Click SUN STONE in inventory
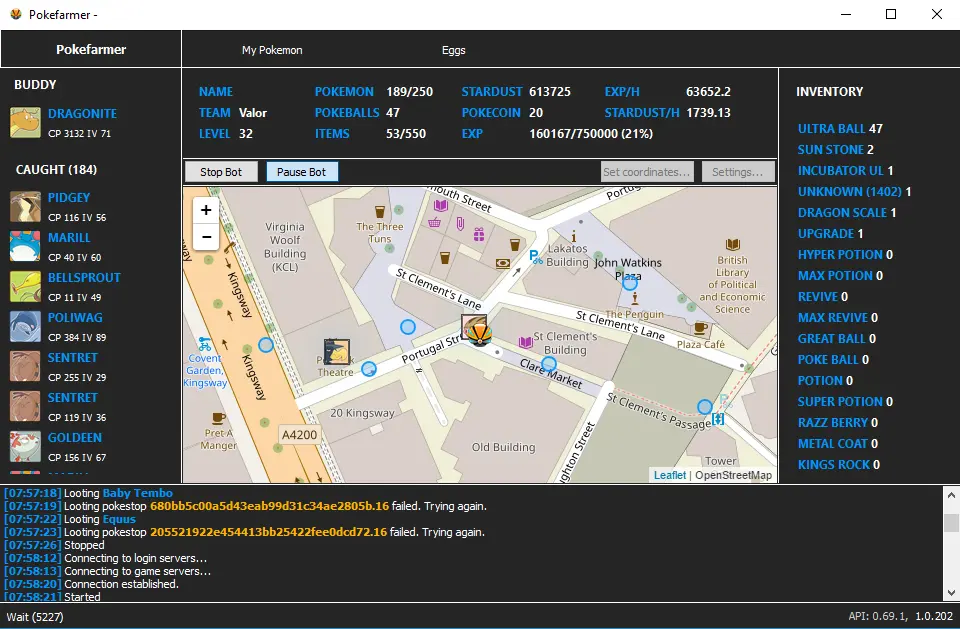The image size is (960, 629). pyautogui.click(x=836, y=149)
